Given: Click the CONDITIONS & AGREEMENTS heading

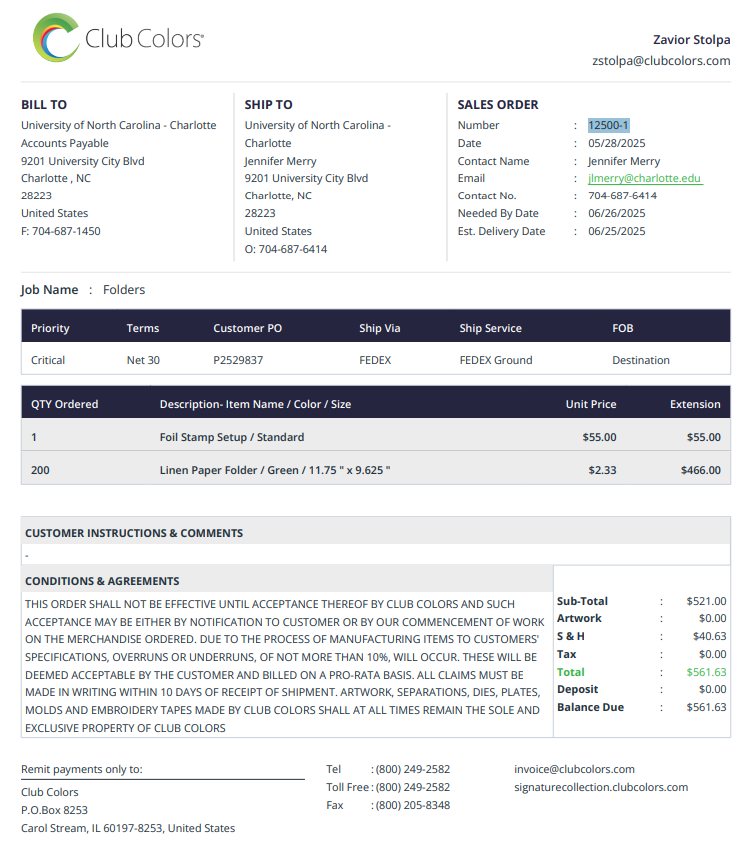Looking at the screenshot, I should click(102, 581).
